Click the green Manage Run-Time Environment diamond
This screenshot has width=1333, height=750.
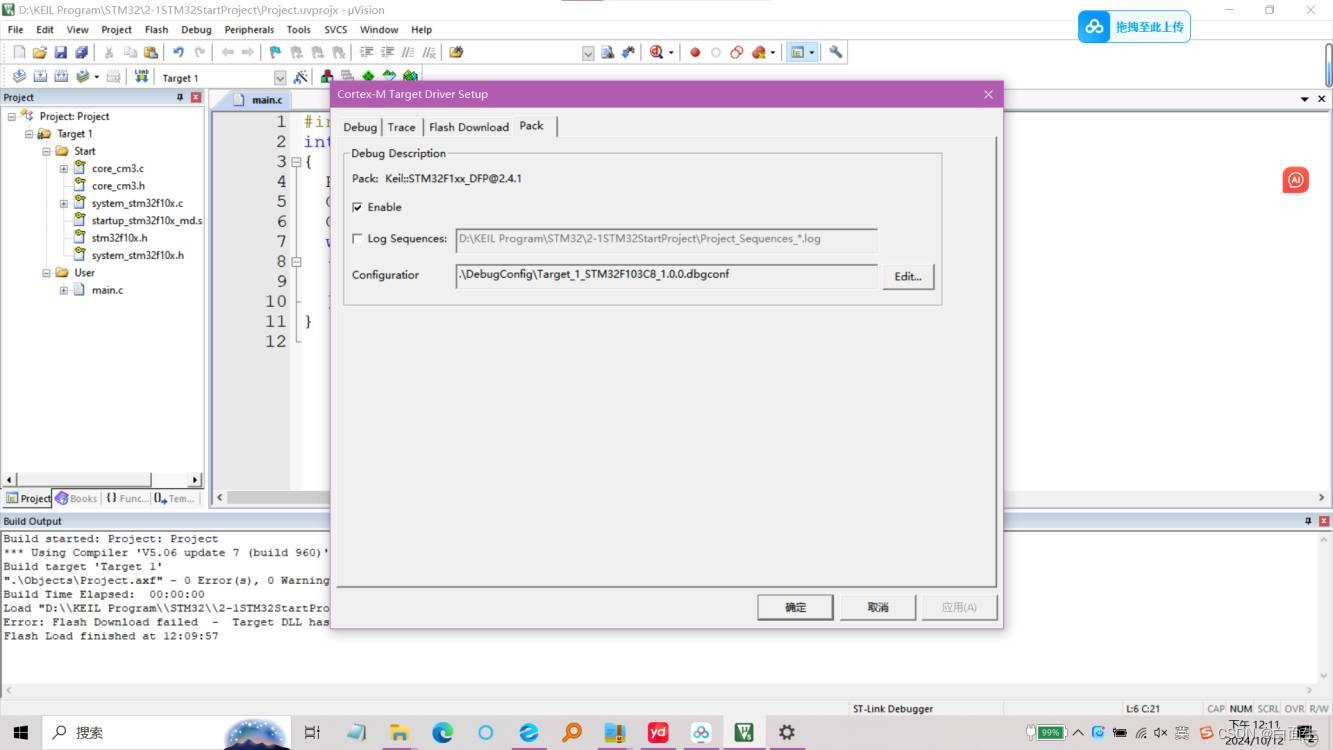pos(368,77)
